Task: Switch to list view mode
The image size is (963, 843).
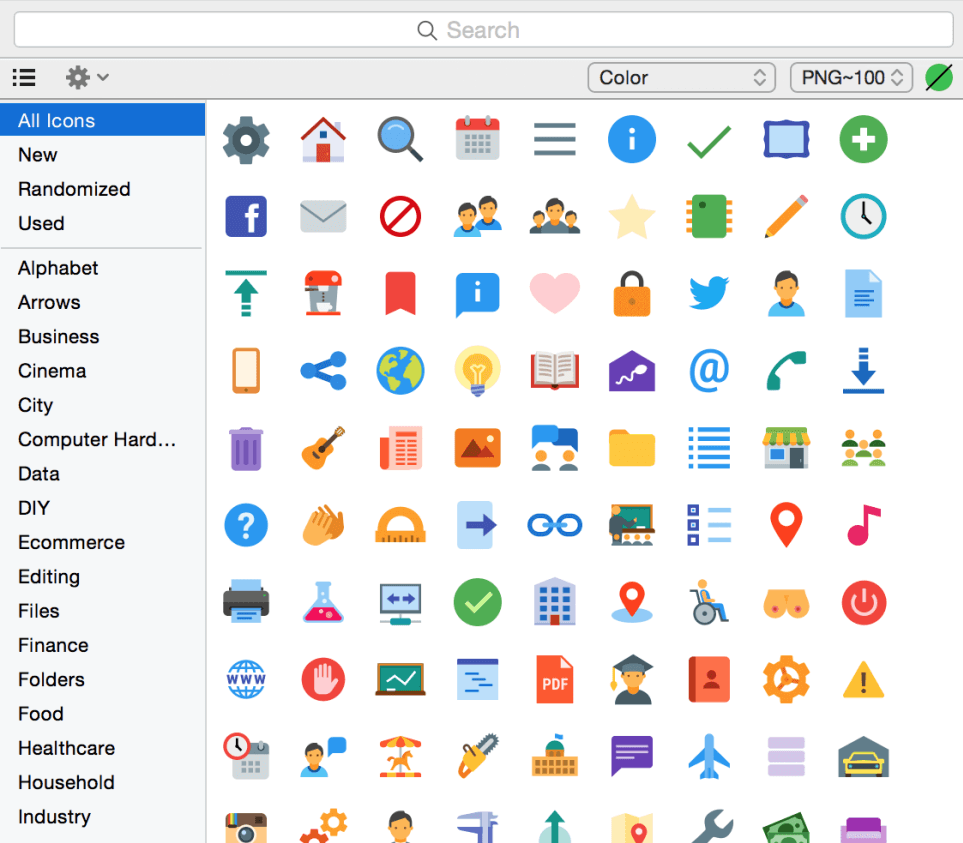Action: pos(23,77)
